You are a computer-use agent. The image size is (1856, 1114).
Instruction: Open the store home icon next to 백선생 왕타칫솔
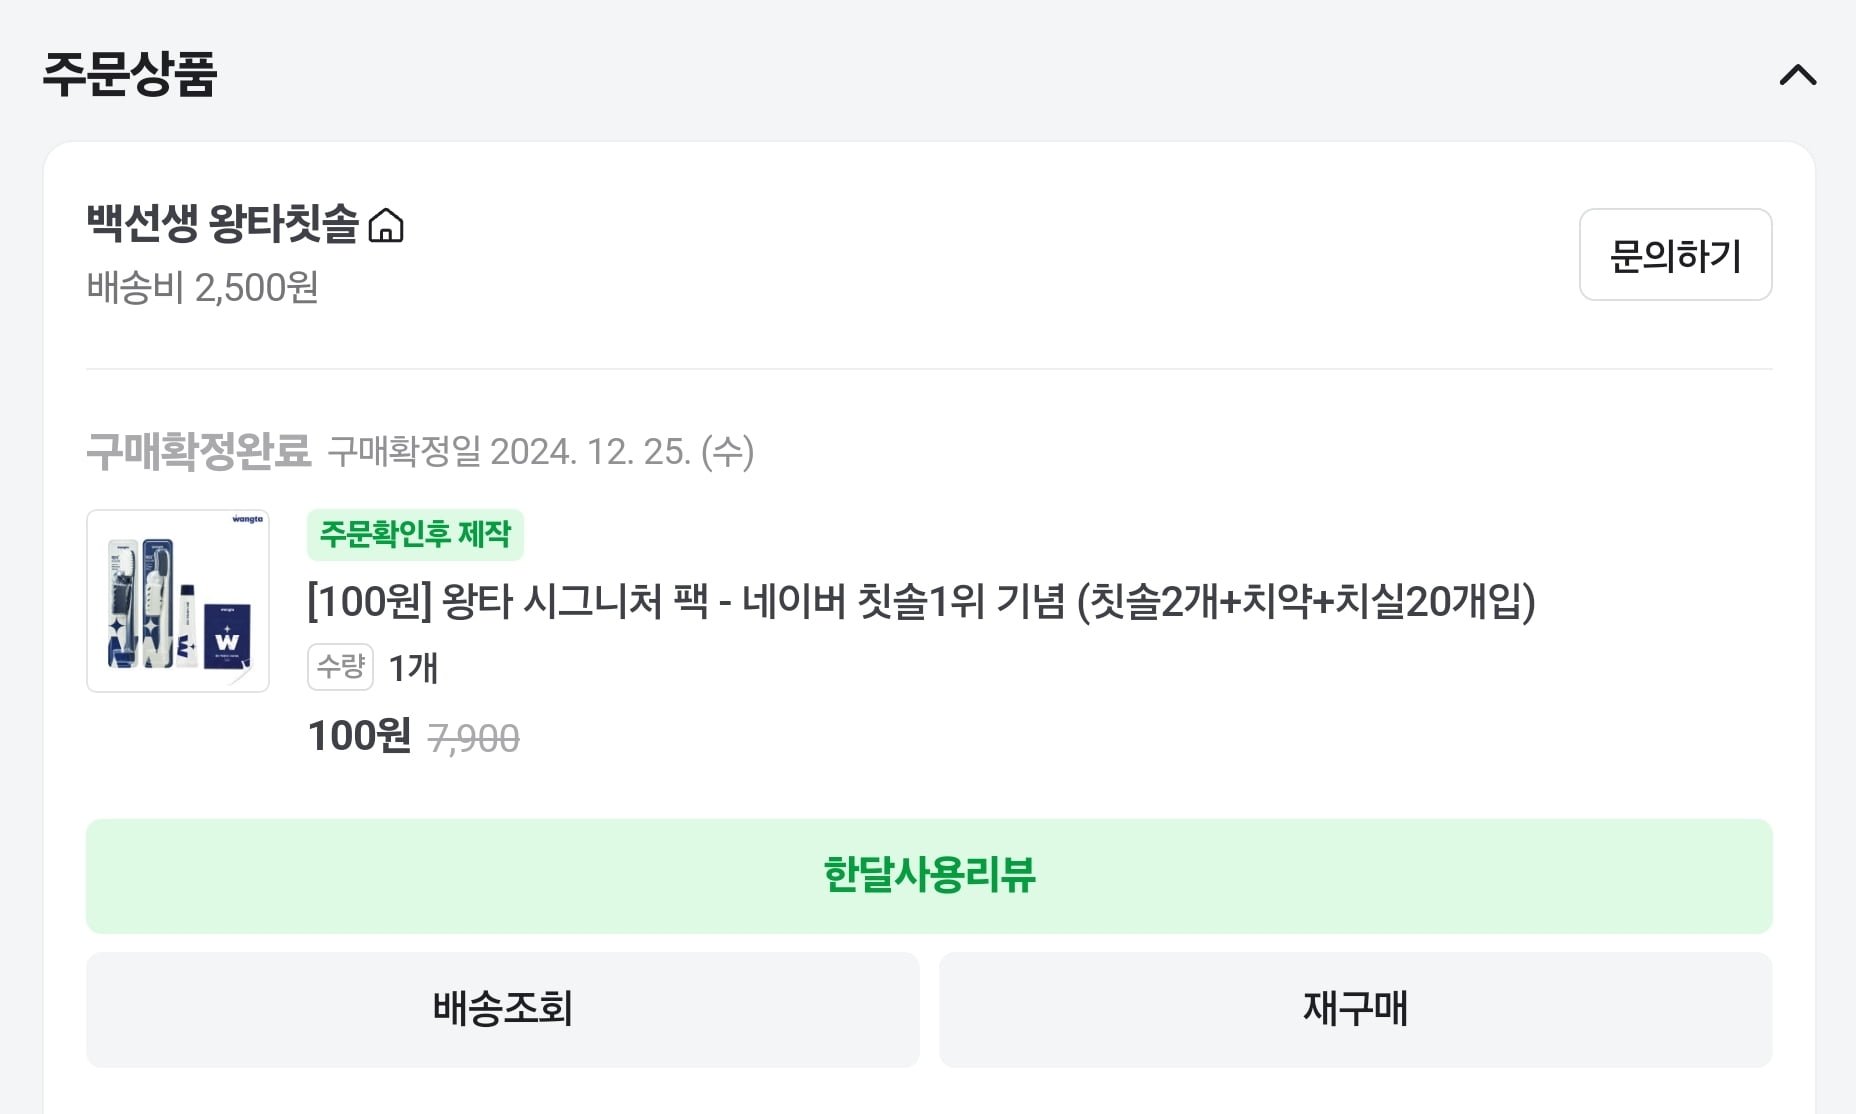tap(386, 225)
